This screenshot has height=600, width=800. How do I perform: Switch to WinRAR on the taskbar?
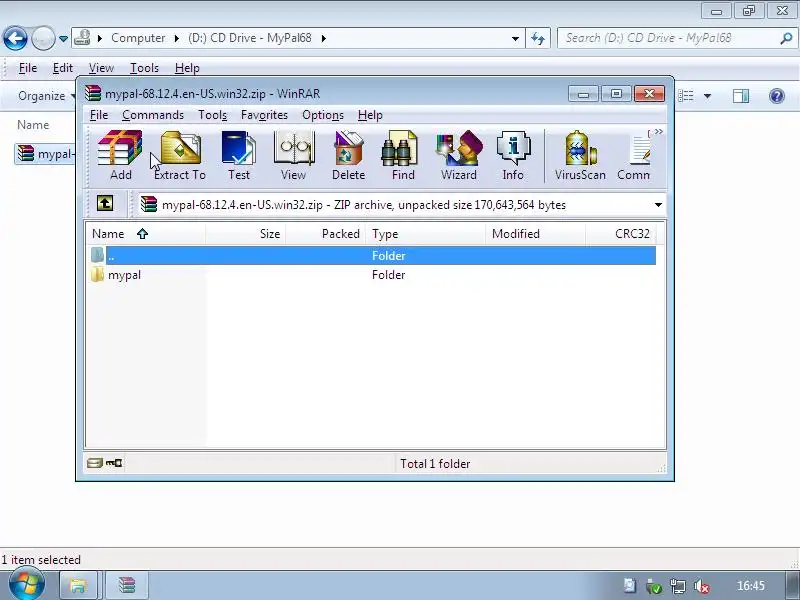[127, 585]
